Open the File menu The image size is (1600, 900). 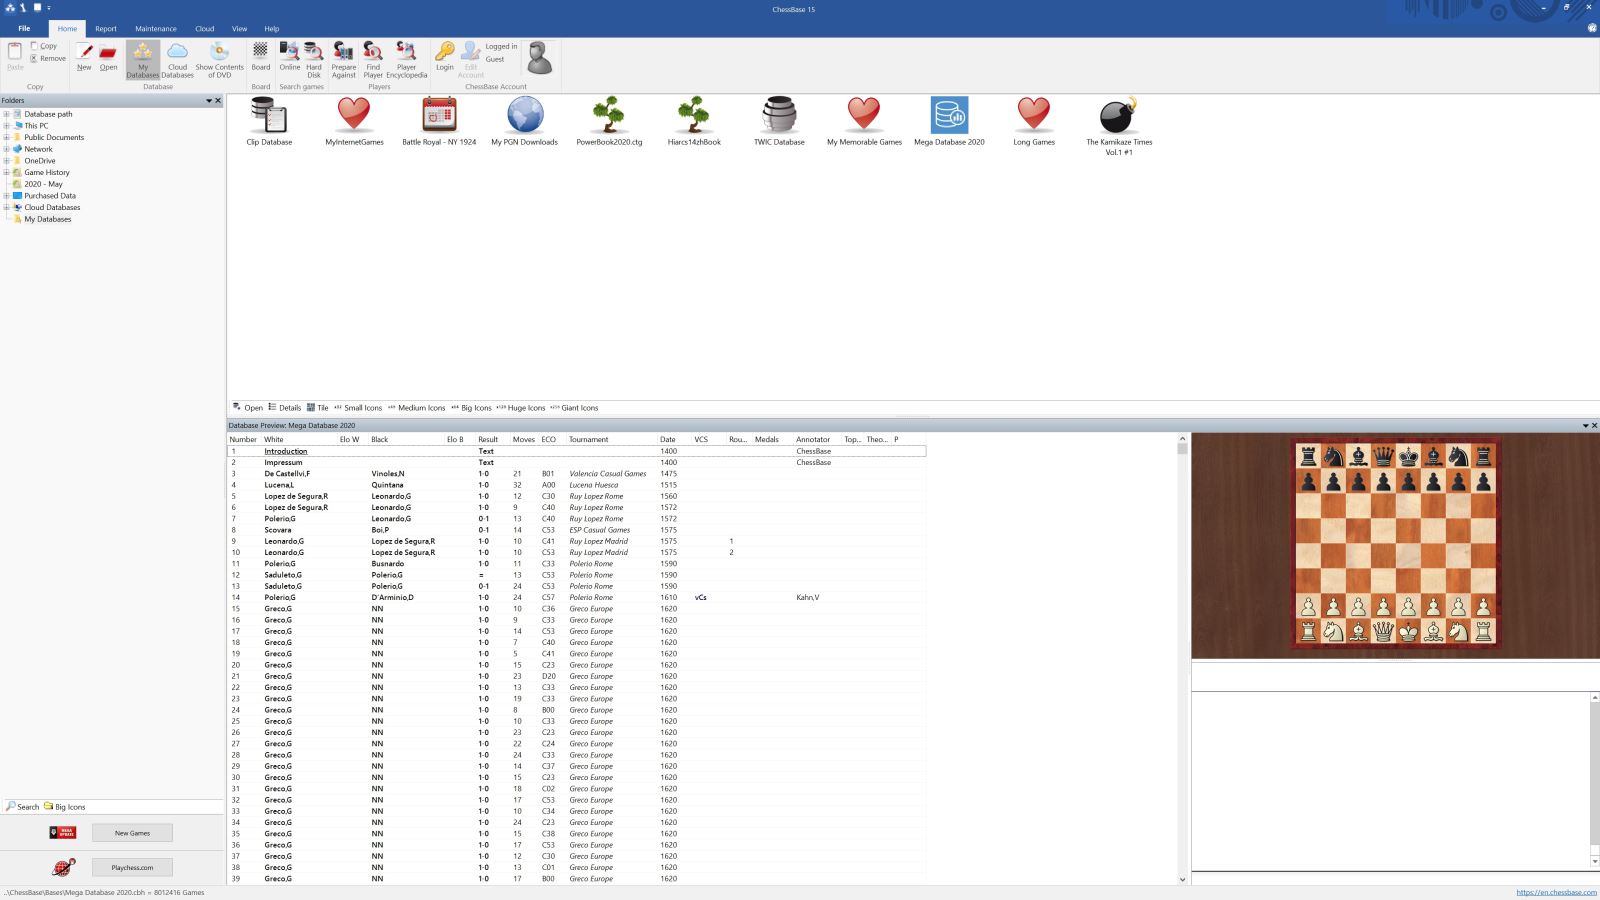click(x=24, y=29)
